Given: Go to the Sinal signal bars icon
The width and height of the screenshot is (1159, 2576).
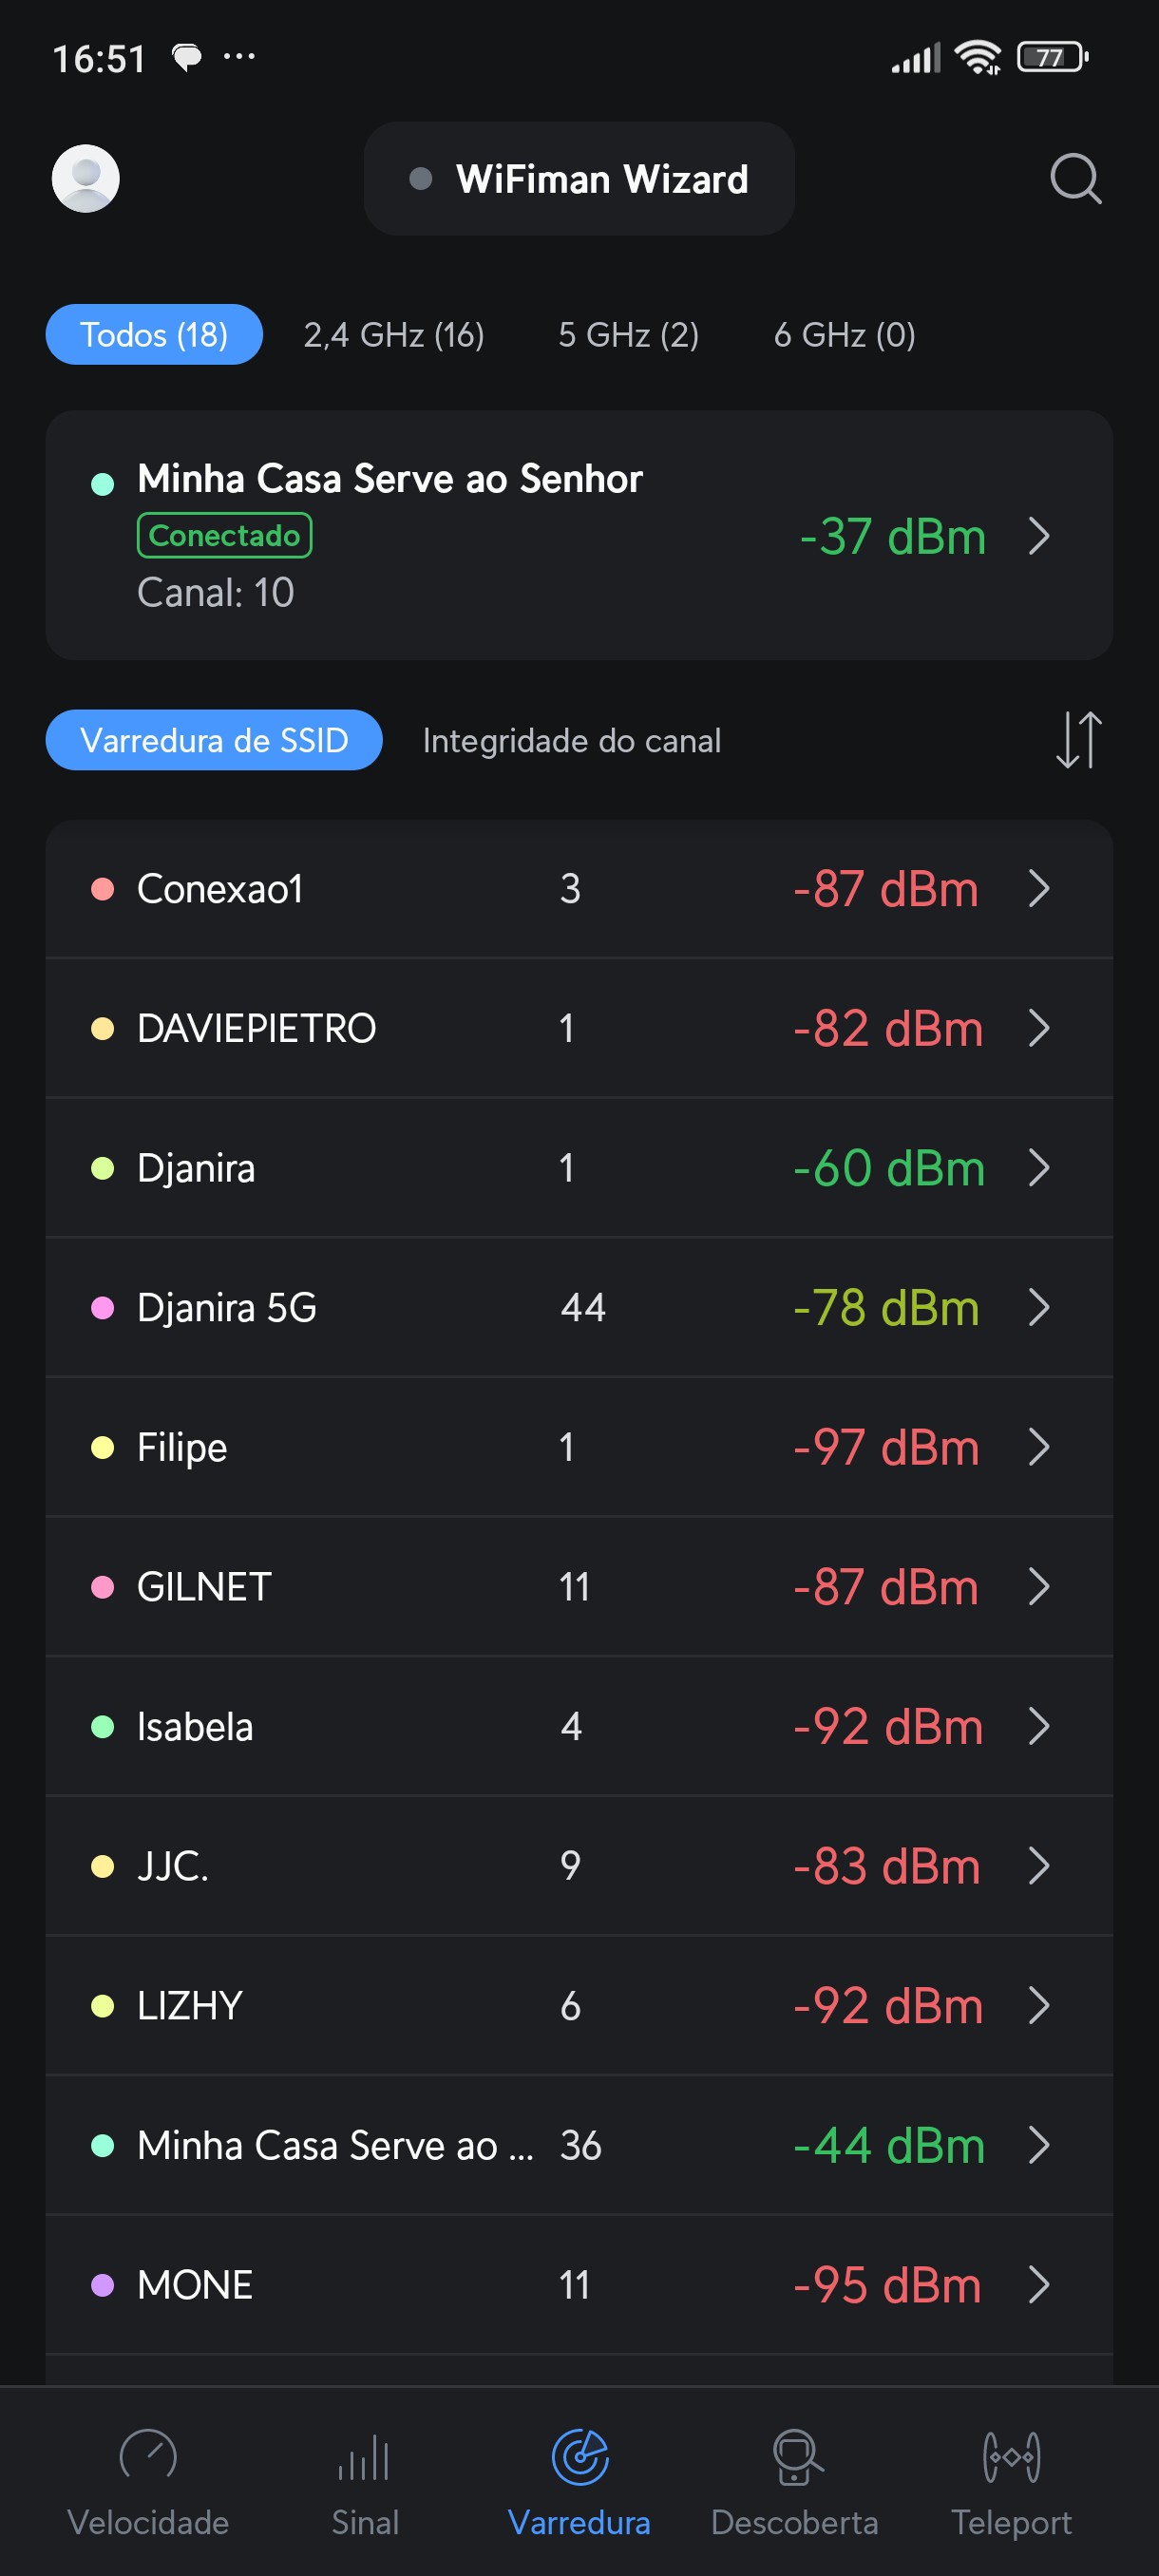Looking at the screenshot, I should click(364, 2456).
